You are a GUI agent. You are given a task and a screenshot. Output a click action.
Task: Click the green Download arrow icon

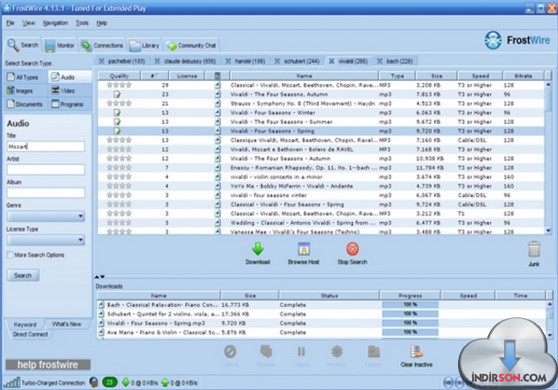[258, 249]
